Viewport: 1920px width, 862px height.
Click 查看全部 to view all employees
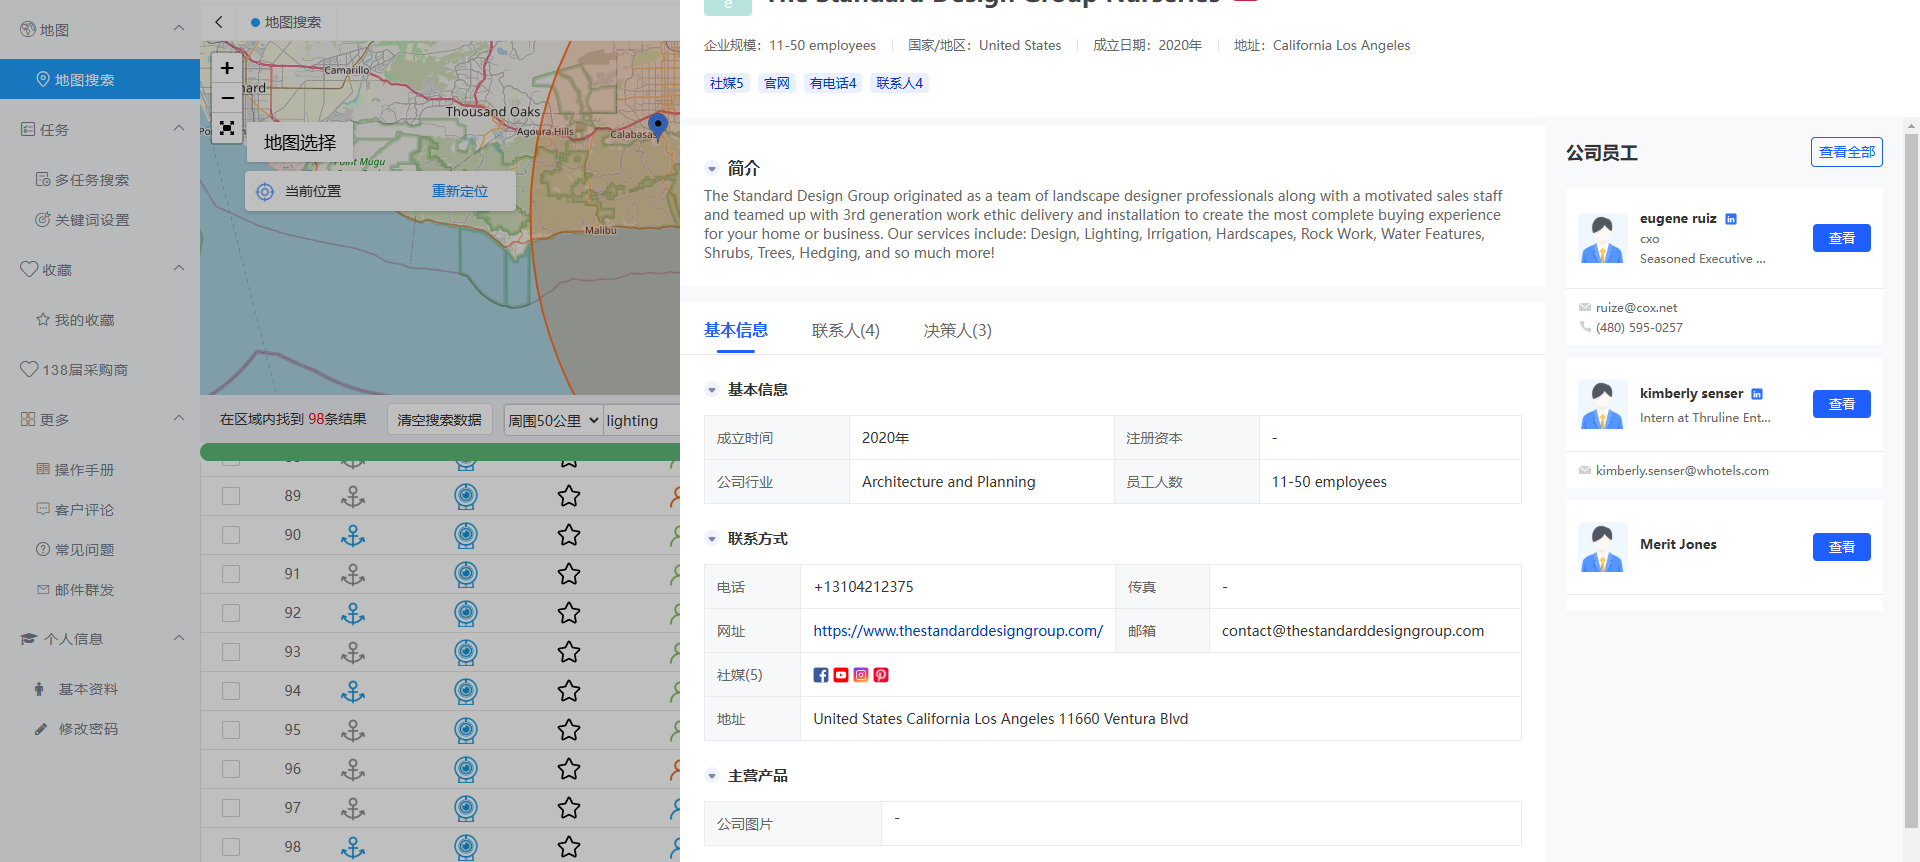coord(1846,152)
